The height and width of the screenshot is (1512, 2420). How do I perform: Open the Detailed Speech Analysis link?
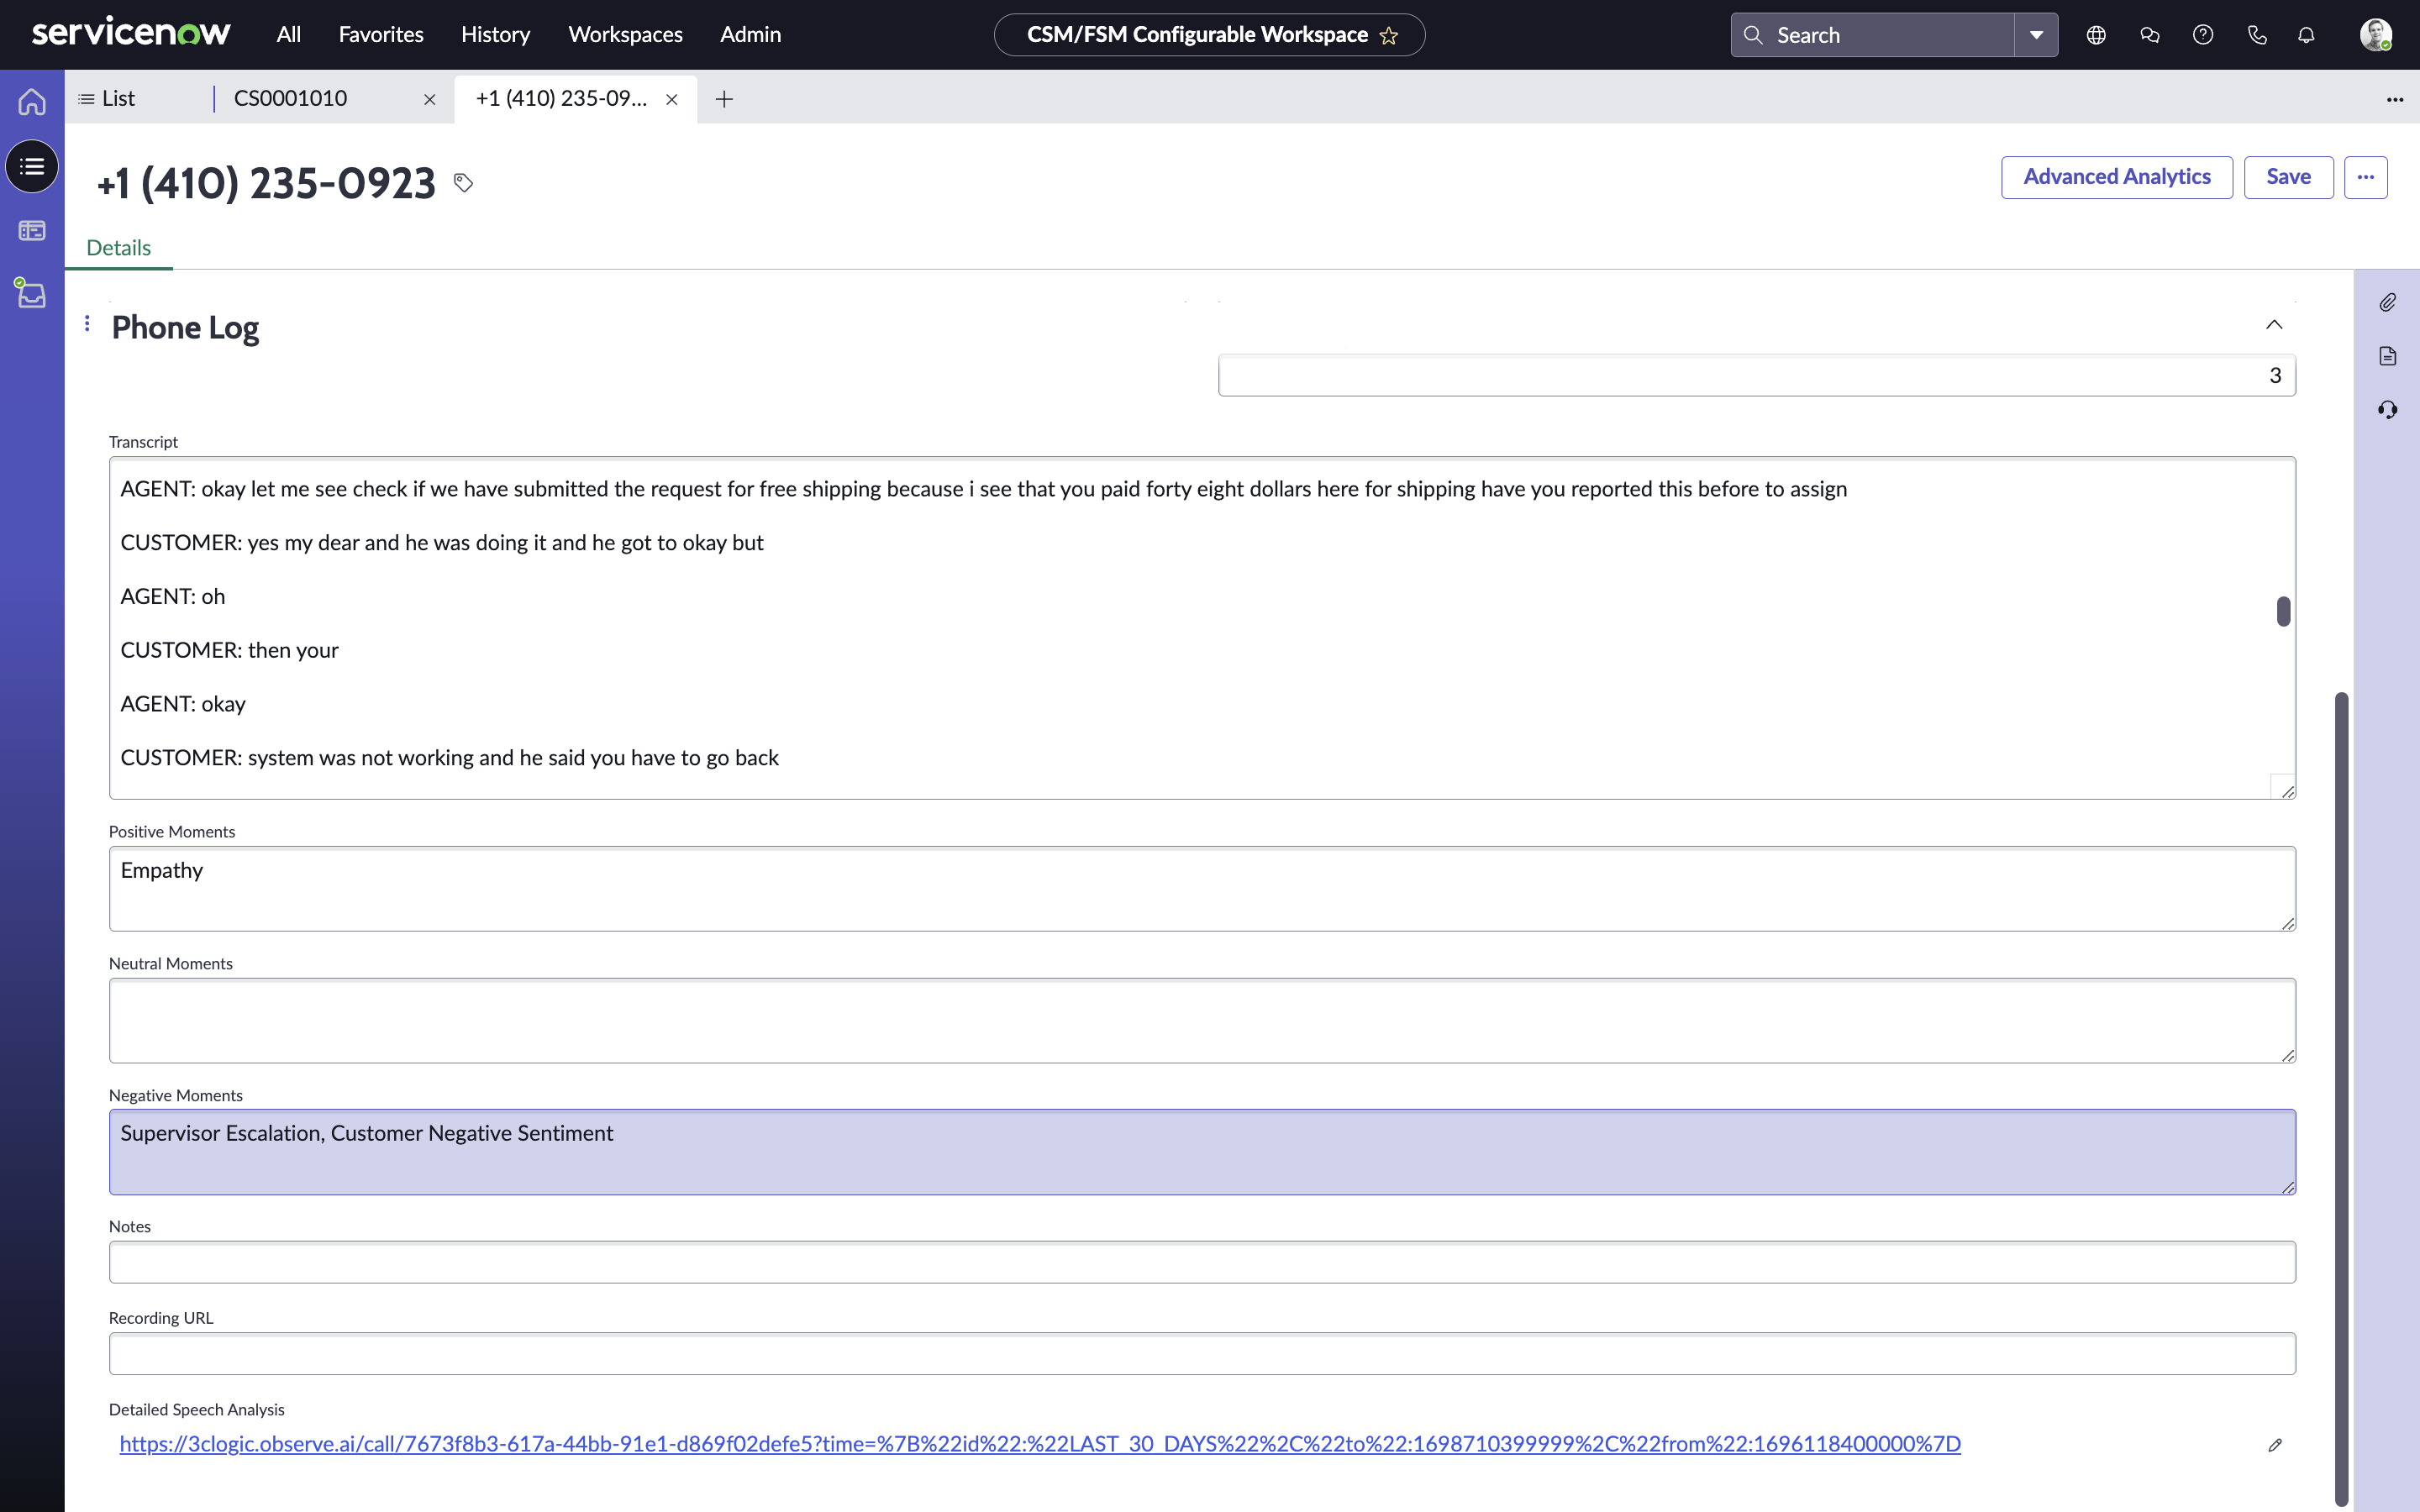1039,1442
